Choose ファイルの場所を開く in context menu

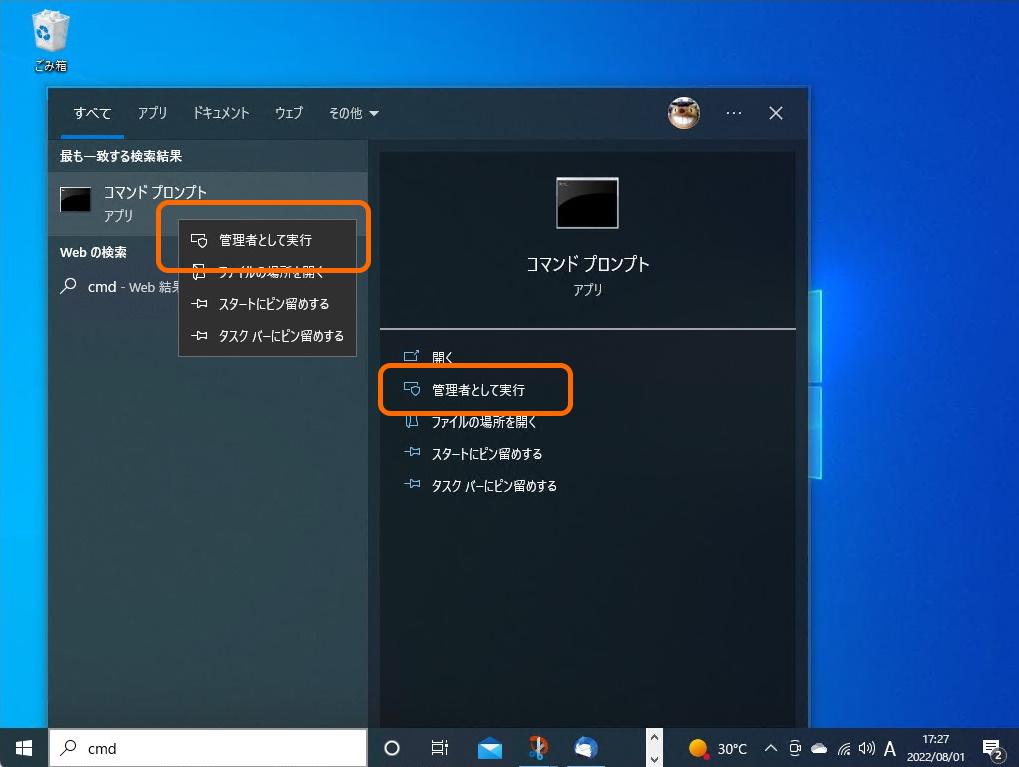coord(268,272)
